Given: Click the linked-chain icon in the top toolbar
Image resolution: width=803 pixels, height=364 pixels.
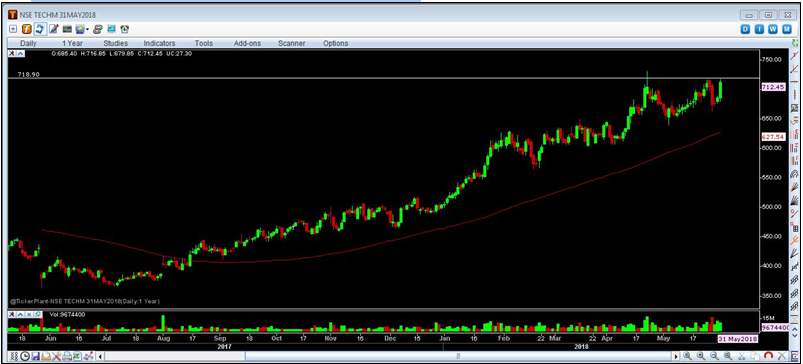Looking at the screenshot, I should 98,30.
